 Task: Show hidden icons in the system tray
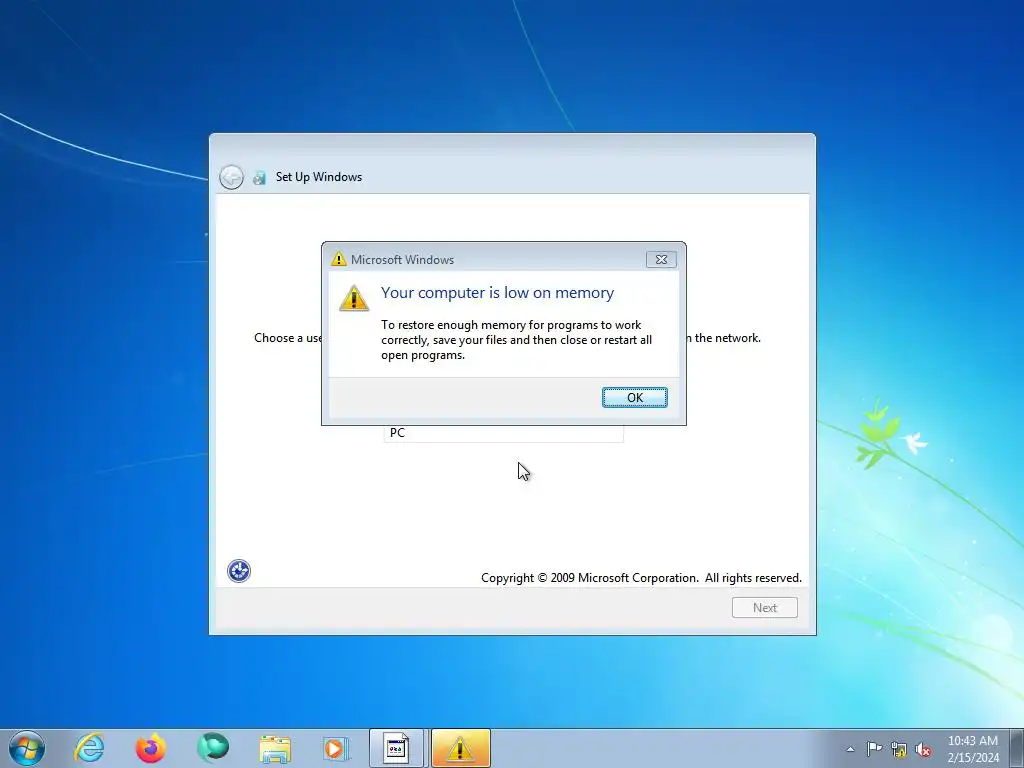click(x=850, y=749)
